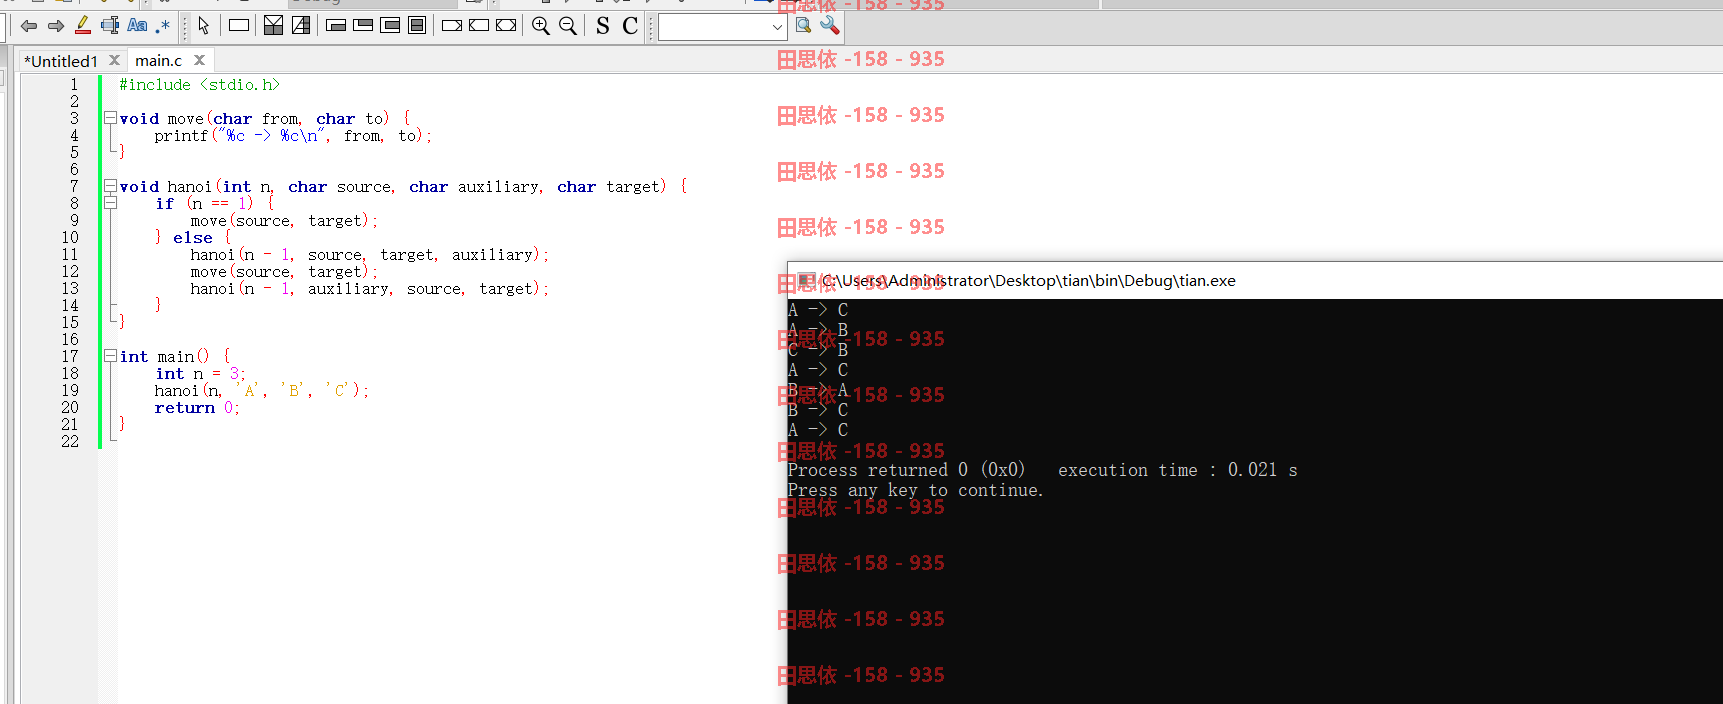
Task: Click the 'return 0;' statement
Action: pyautogui.click(x=197, y=408)
